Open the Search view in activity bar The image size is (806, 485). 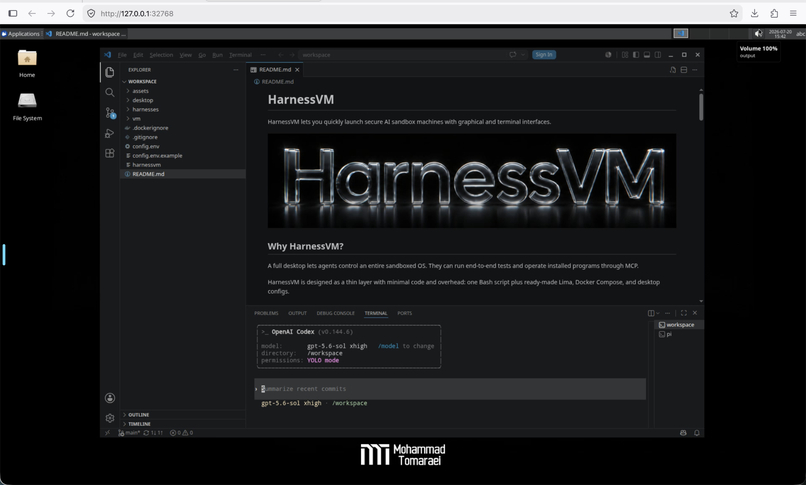pyautogui.click(x=109, y=92)
